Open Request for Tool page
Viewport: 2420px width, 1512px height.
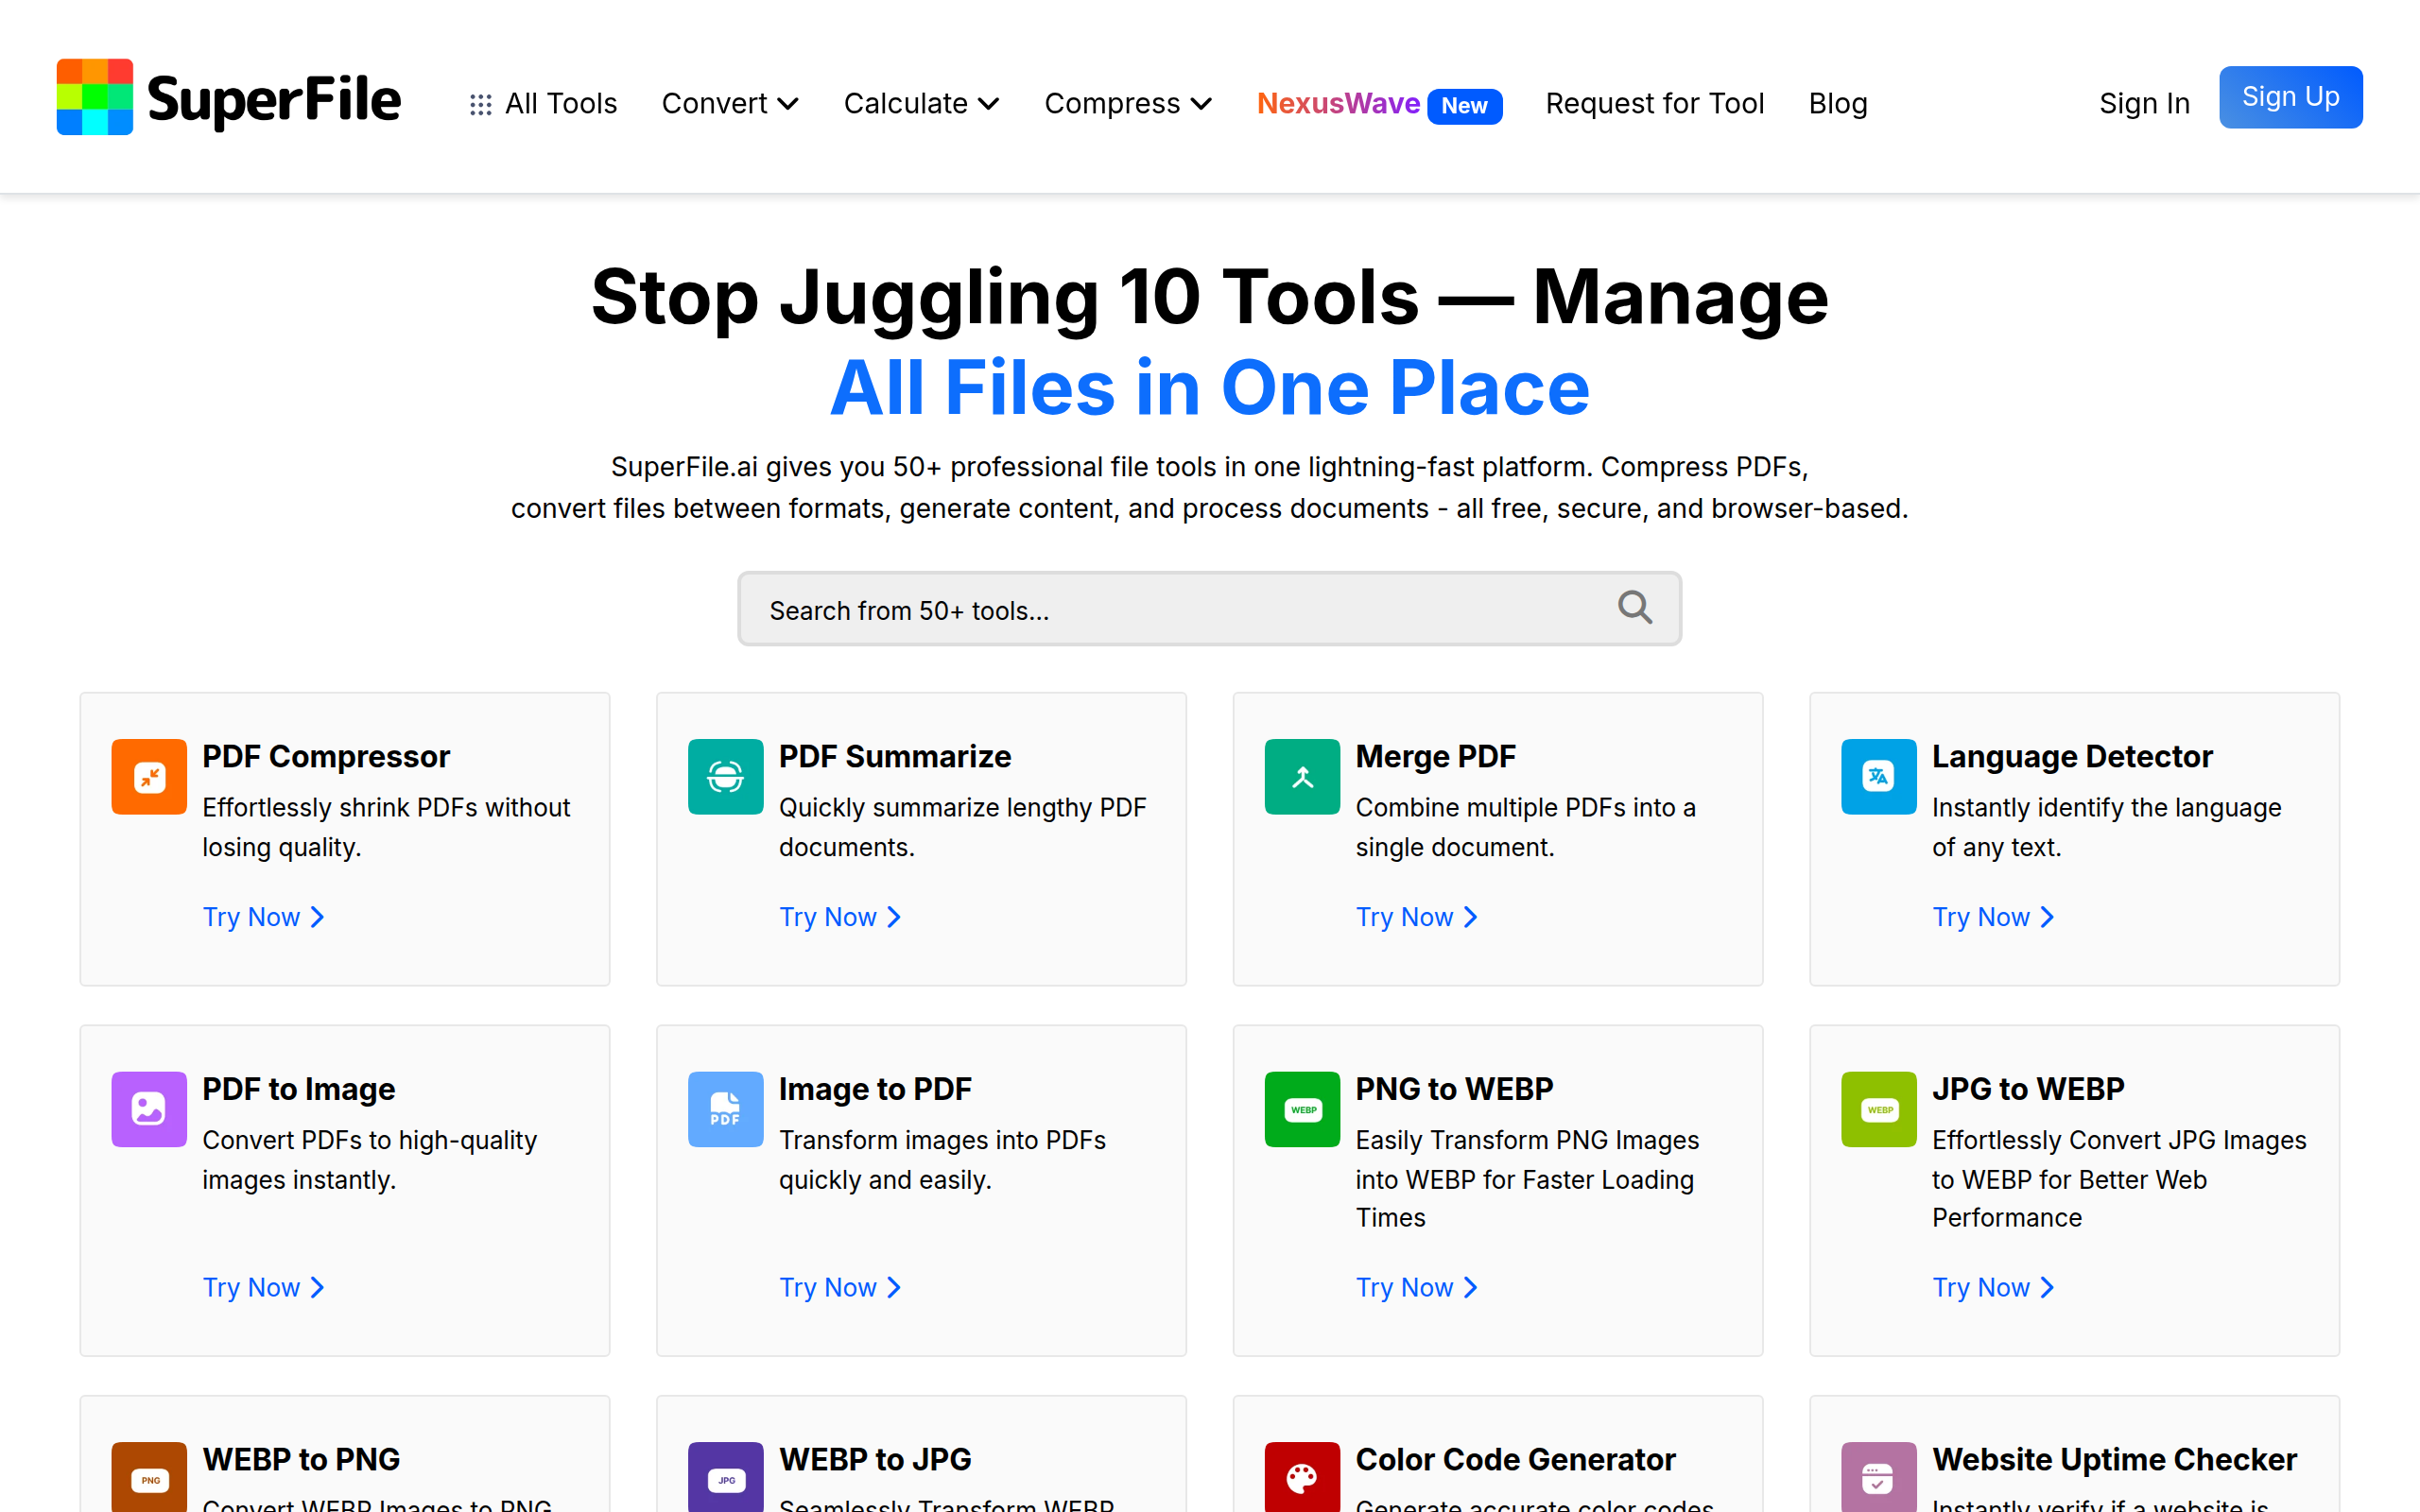[1654, 104]
